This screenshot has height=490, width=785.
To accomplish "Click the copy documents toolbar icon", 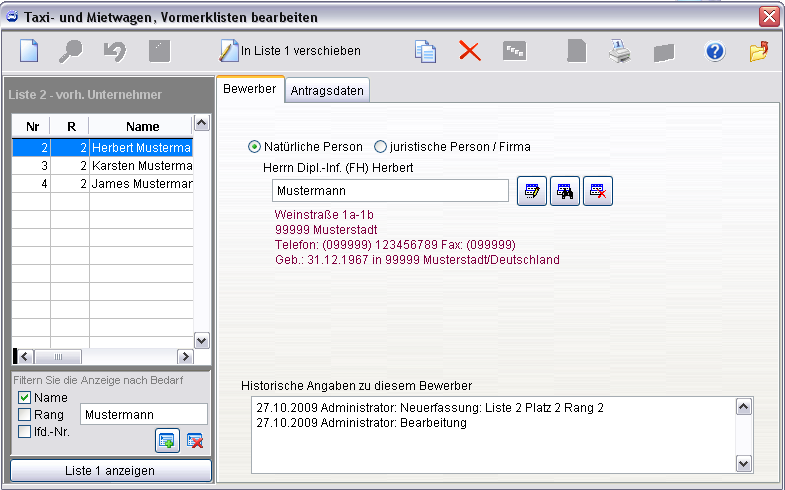I will tap(426, 51).
